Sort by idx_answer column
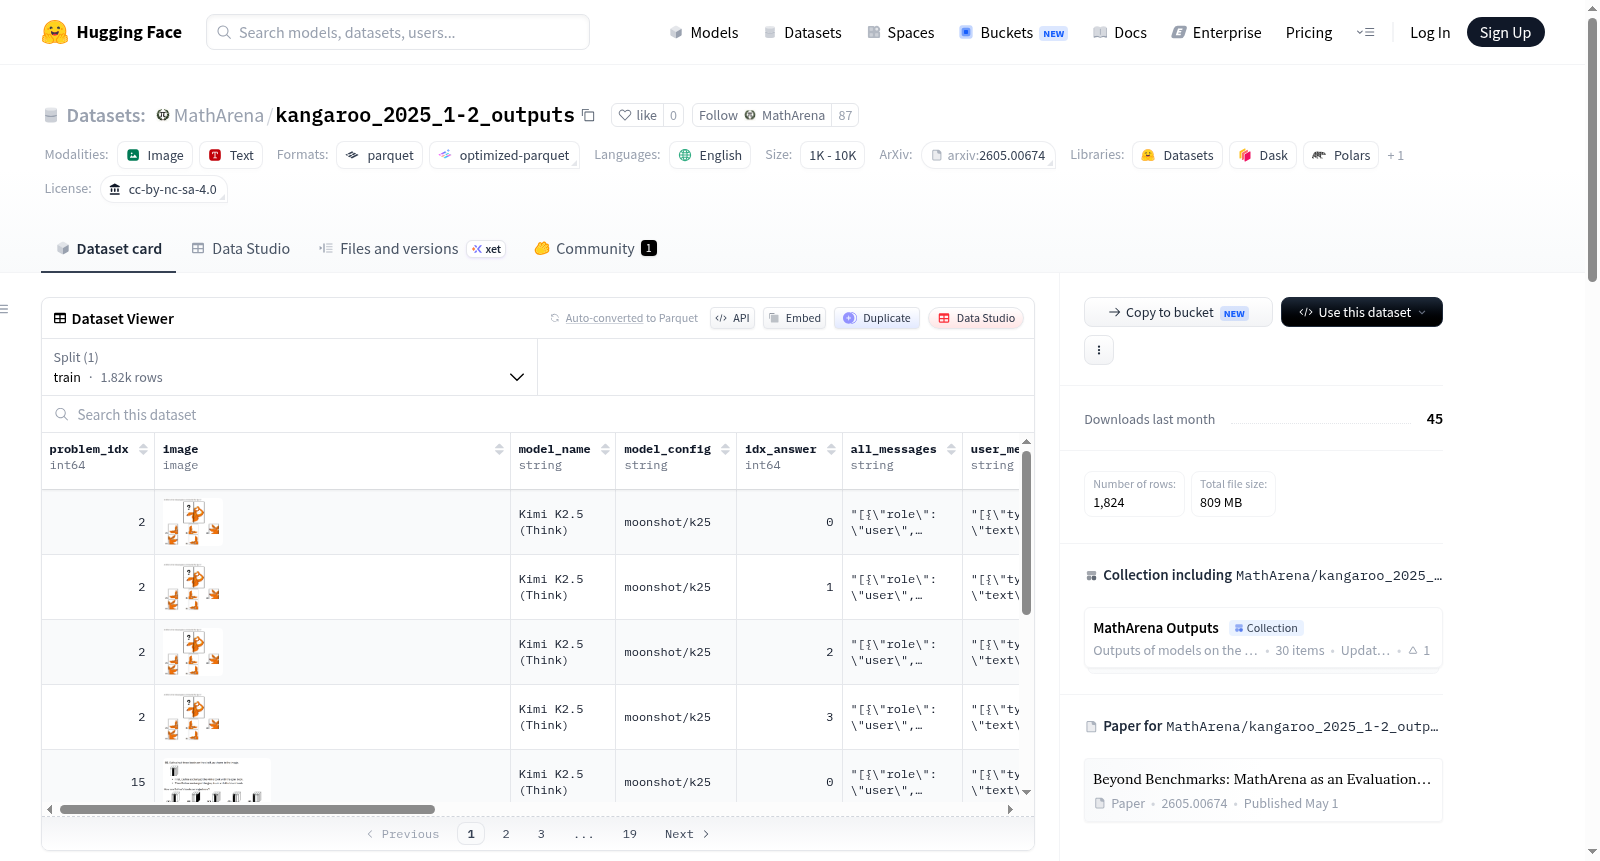The height and width of the screenshot is (861, 1600). coord(831,450)
